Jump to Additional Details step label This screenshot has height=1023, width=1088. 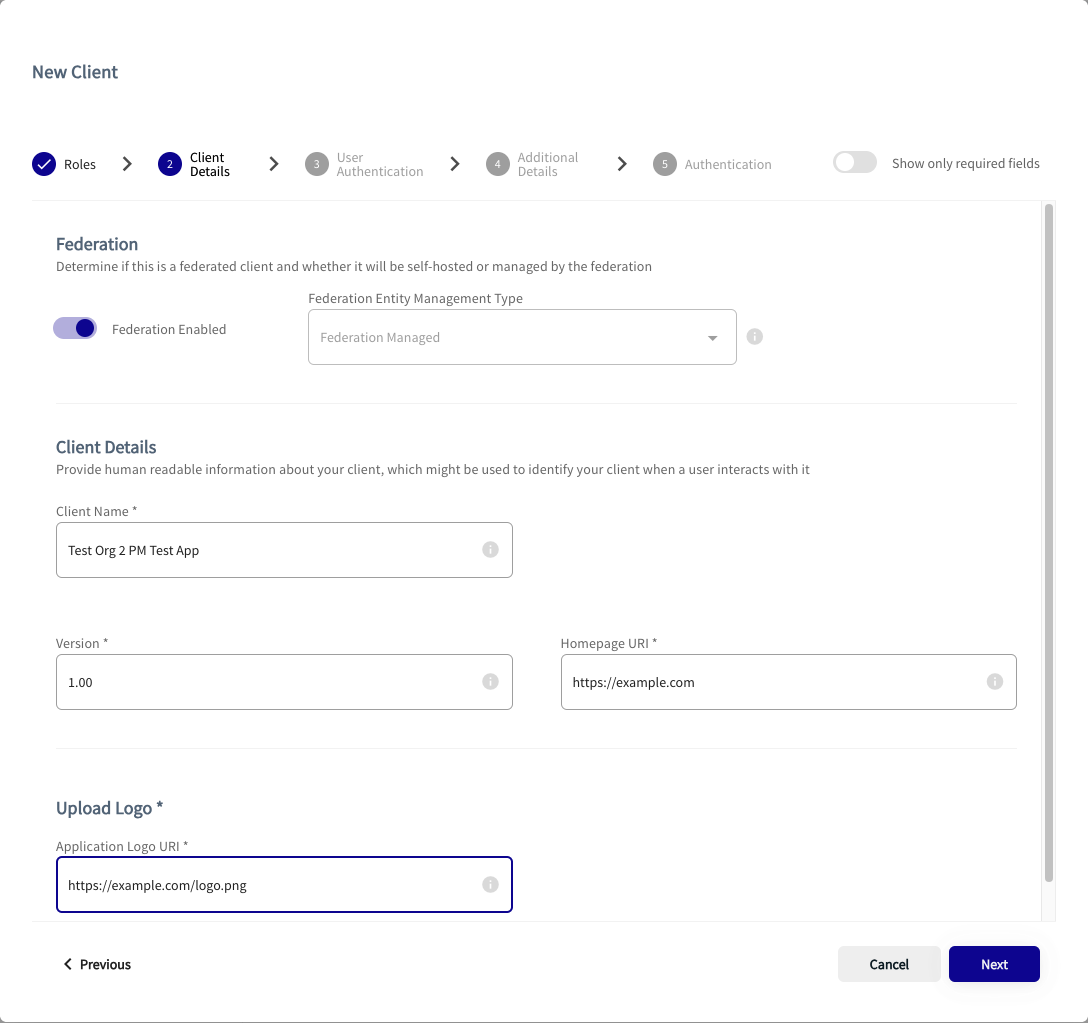tap(547, 164)
